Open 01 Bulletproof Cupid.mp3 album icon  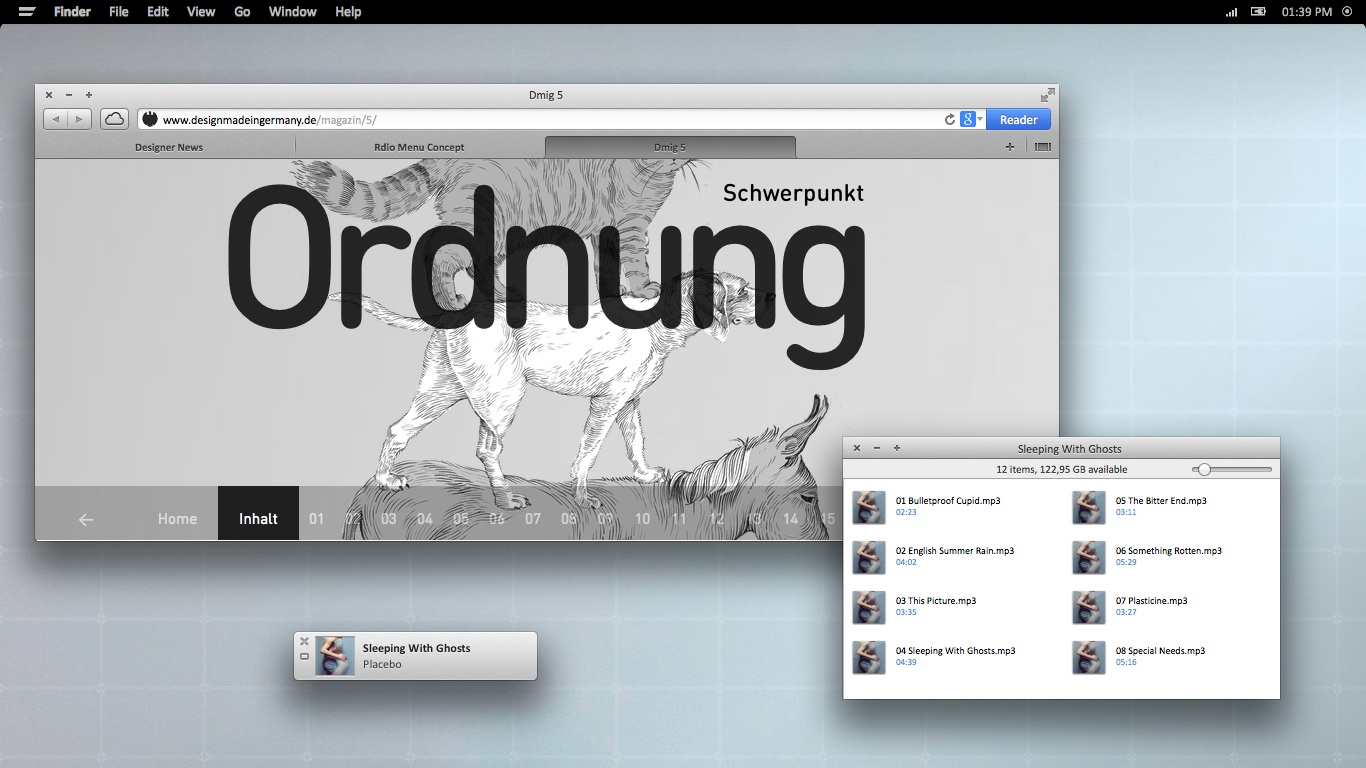(x=869, y=507)
